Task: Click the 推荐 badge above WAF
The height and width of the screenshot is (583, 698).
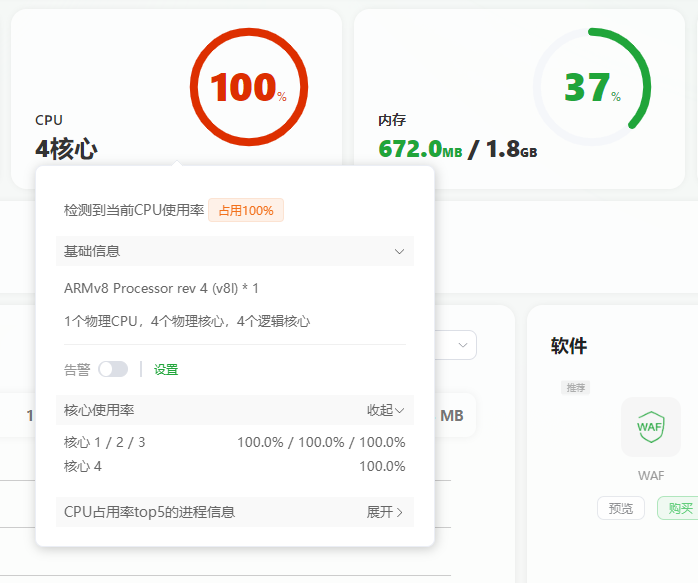Action: [x=575, y=388]
